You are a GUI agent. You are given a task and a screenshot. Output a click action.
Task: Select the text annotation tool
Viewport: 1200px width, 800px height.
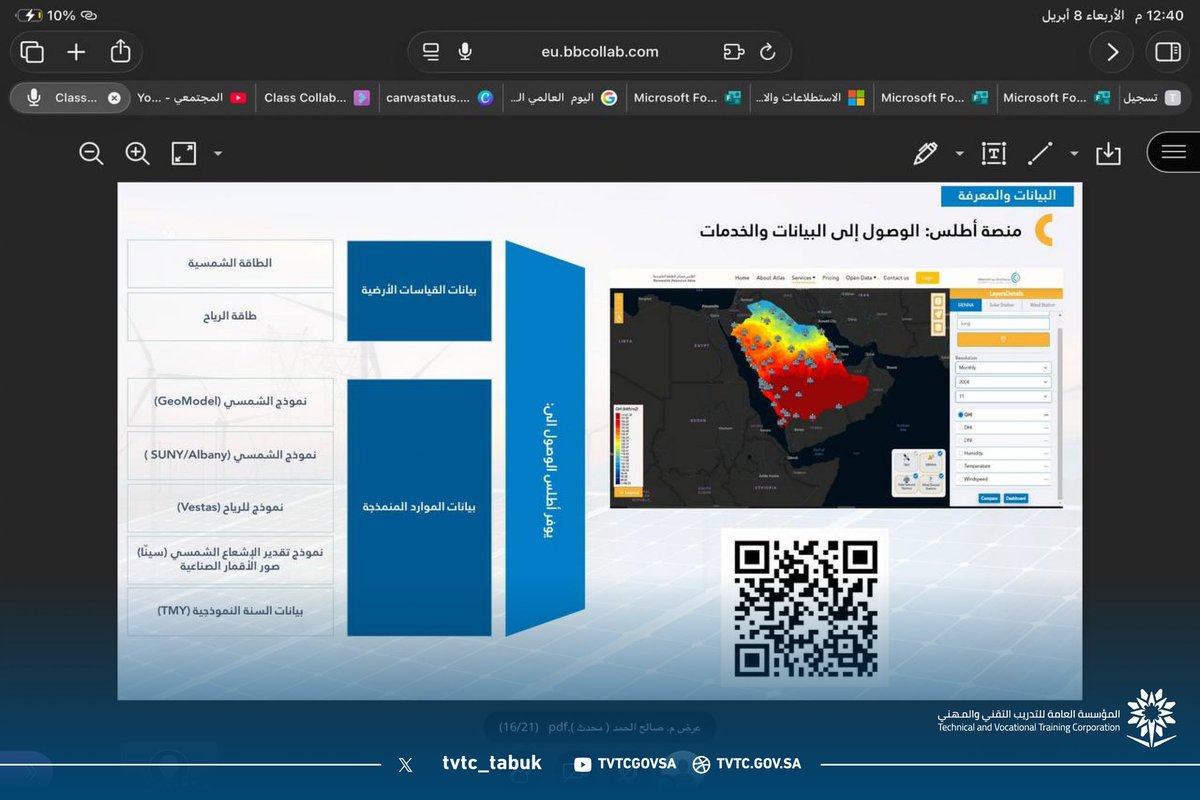tap(993, 153)
